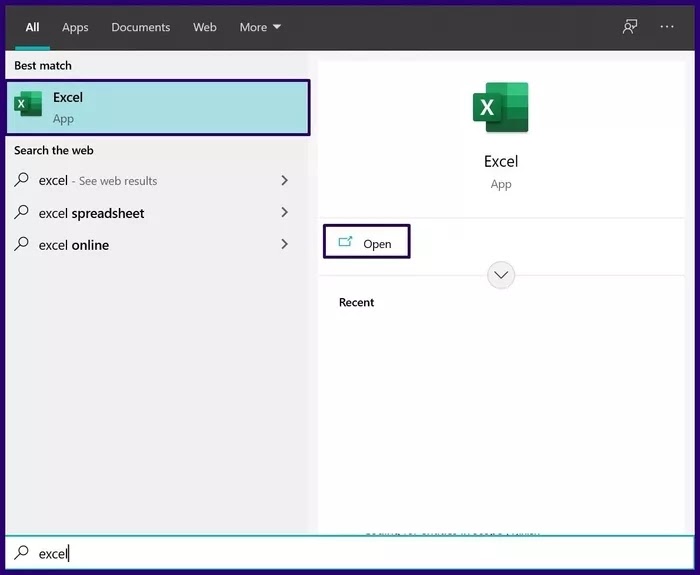Switch to the All tab
Image resolution: width=700 pixels, height=575 pixels.
click(32, 27)
